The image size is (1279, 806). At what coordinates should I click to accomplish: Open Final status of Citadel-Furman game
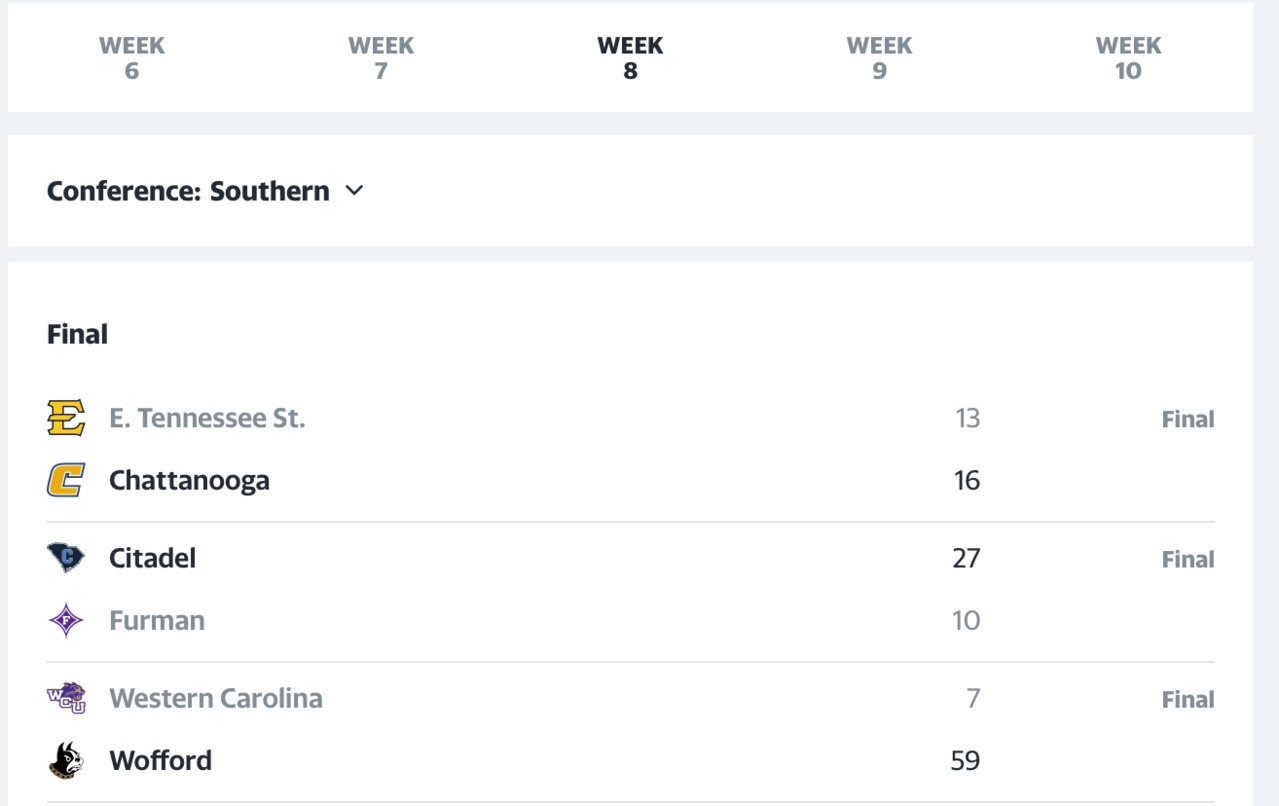point(1187,560)
